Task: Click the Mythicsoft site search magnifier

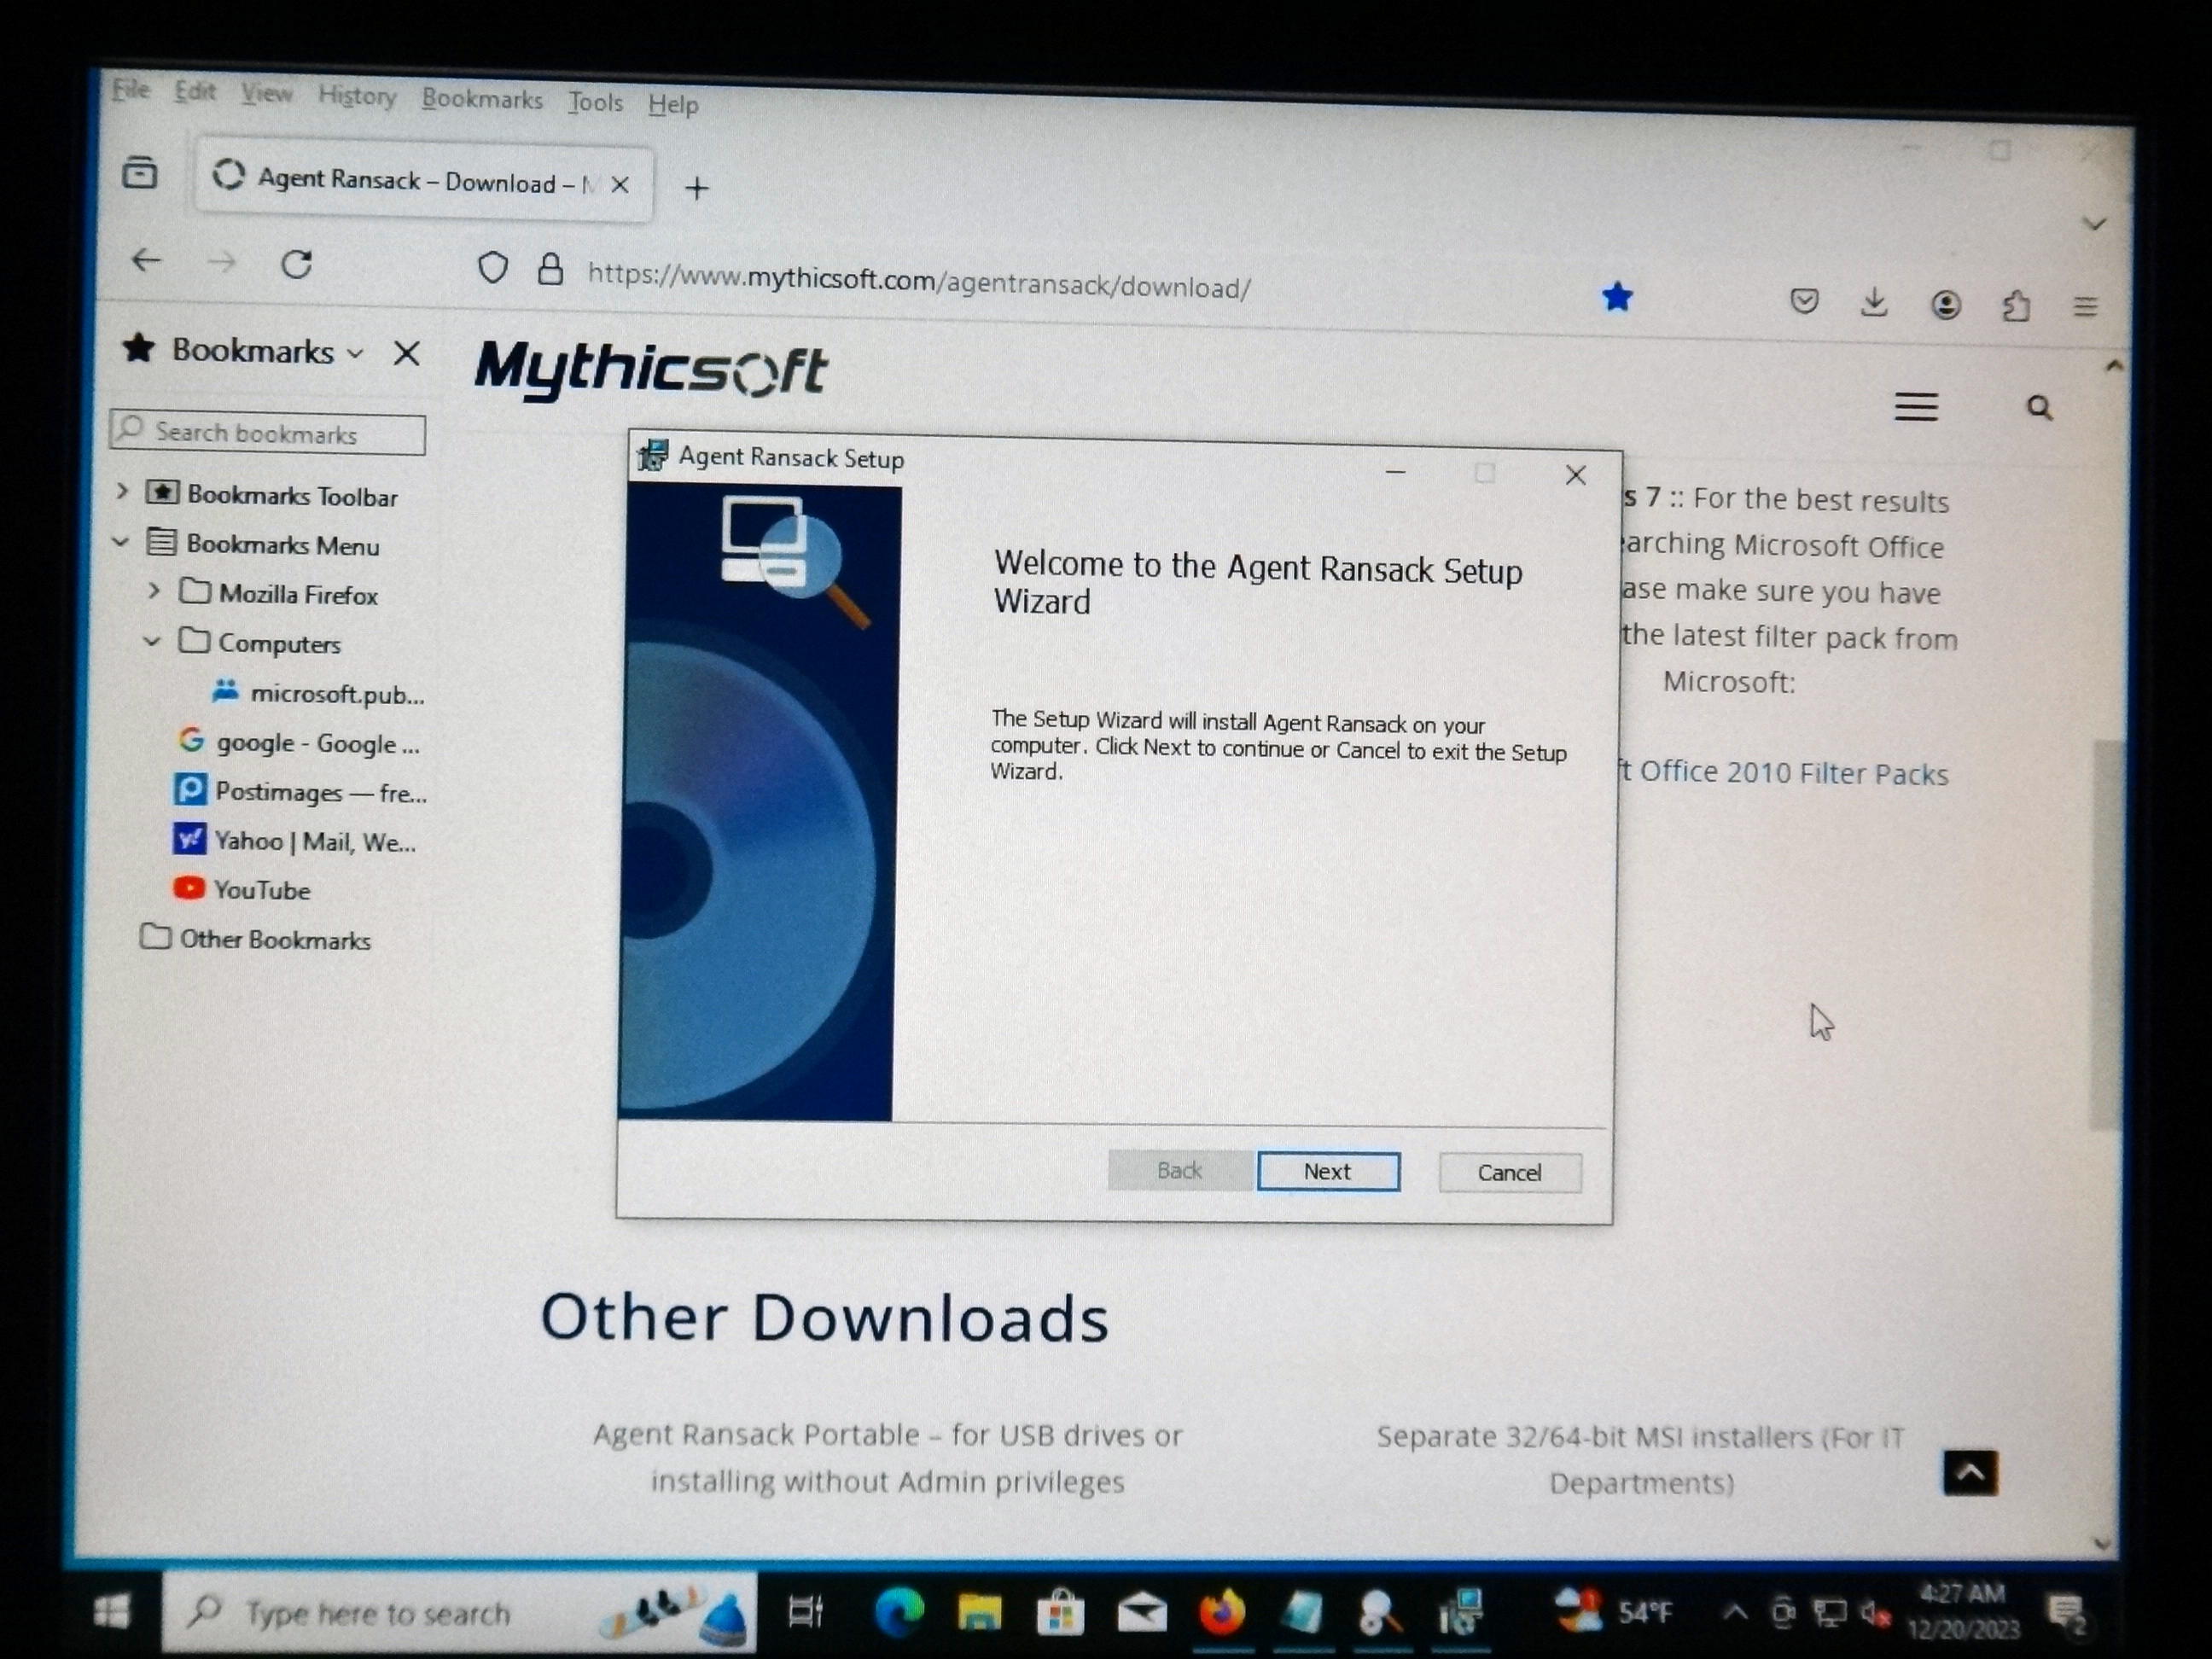Action: 2039,408
